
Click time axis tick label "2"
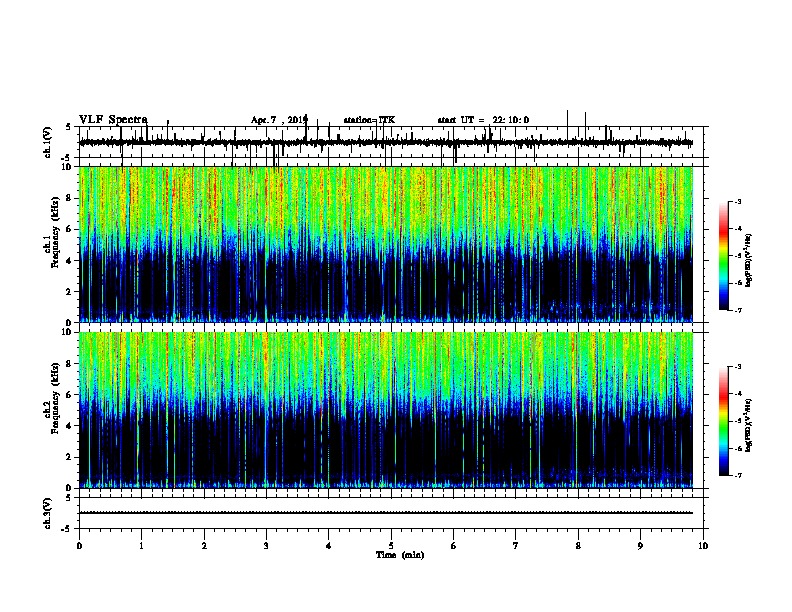[x=204, y=546]
